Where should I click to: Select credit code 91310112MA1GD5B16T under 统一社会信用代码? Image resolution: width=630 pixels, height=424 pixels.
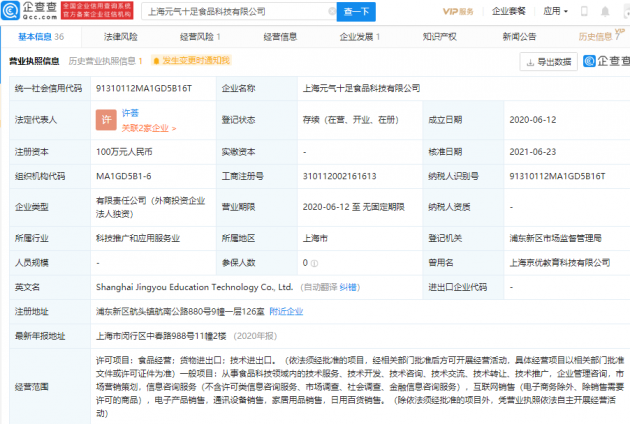click(x=144, y=88)
